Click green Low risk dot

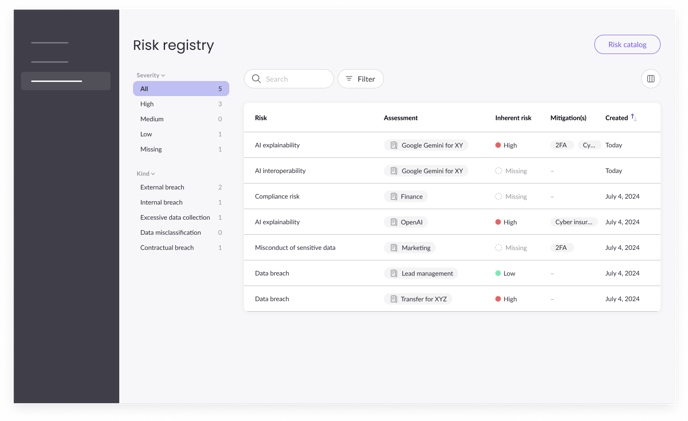[498, 273]
